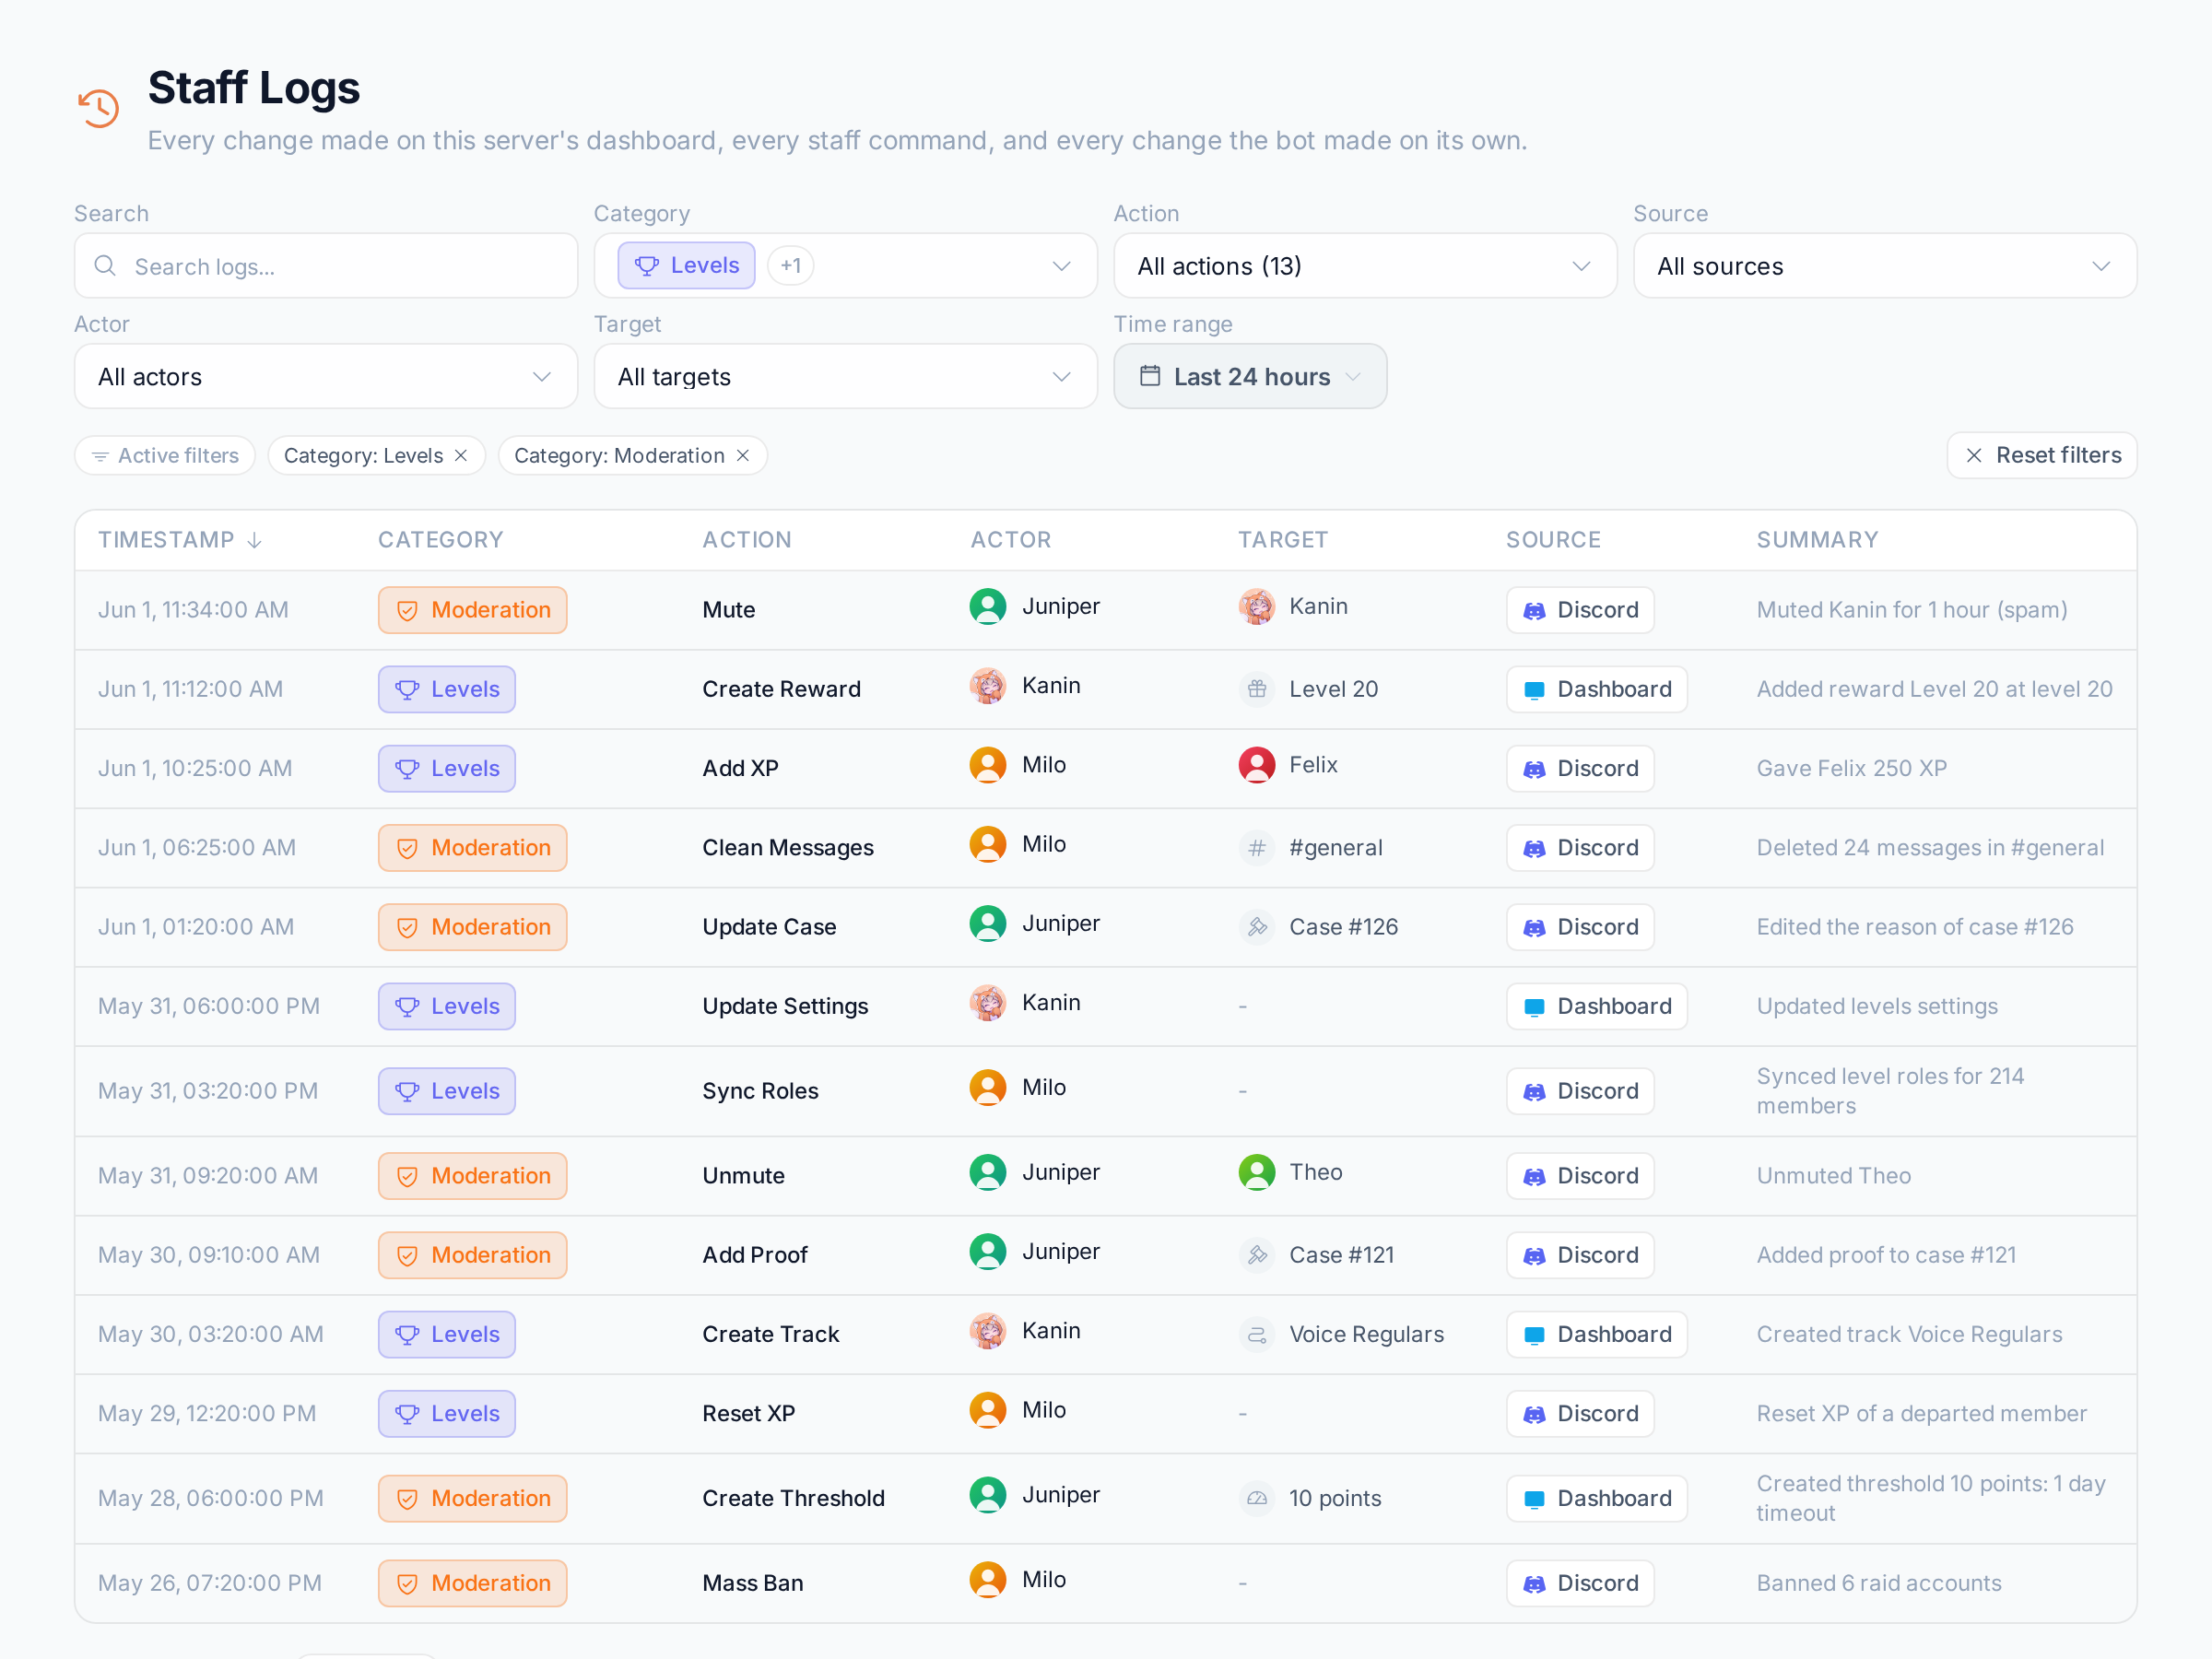Click the Moderation badge in Mute row
2212x1659 pixels.
473,610
